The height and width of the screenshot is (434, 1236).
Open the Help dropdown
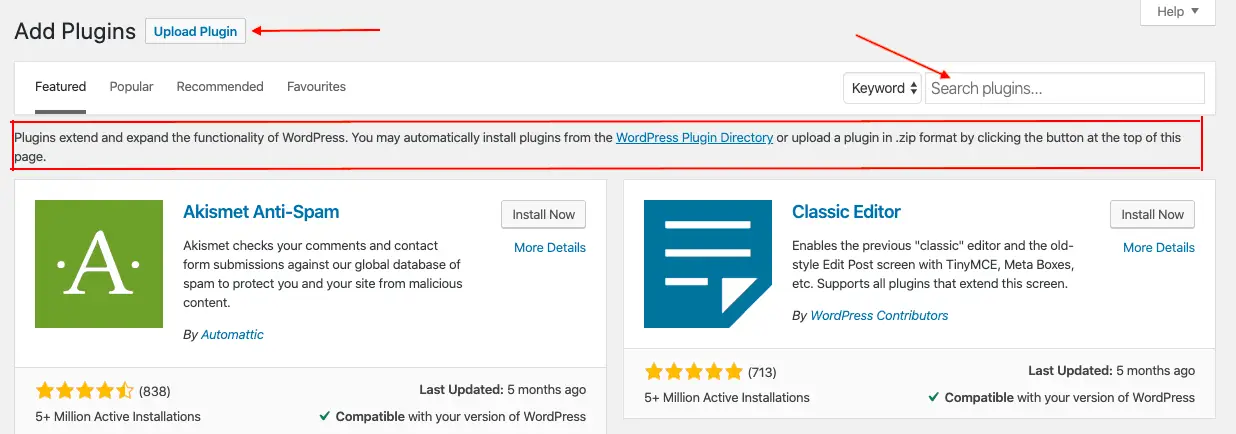pos(1177,11)
